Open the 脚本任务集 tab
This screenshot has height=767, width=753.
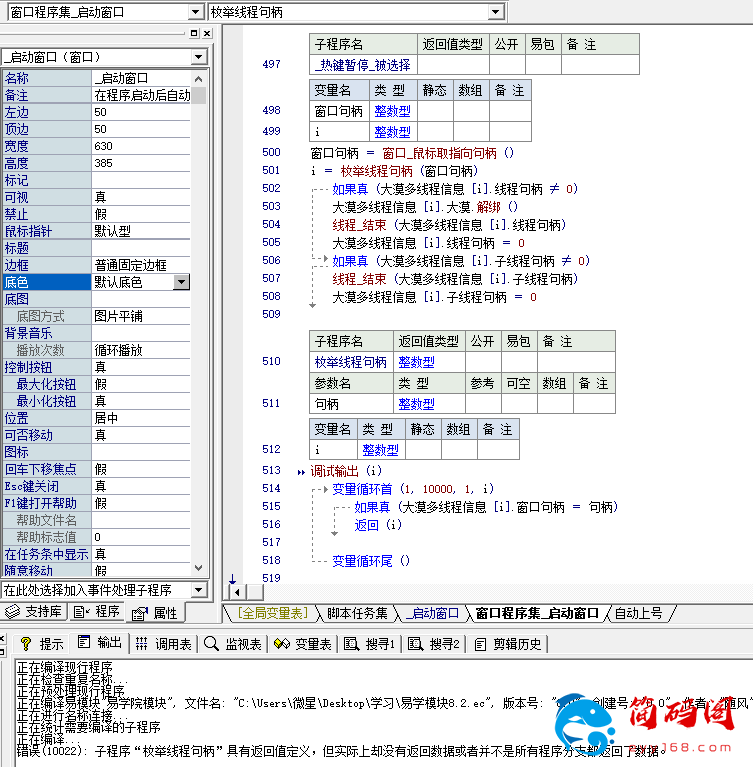[357, 613]
